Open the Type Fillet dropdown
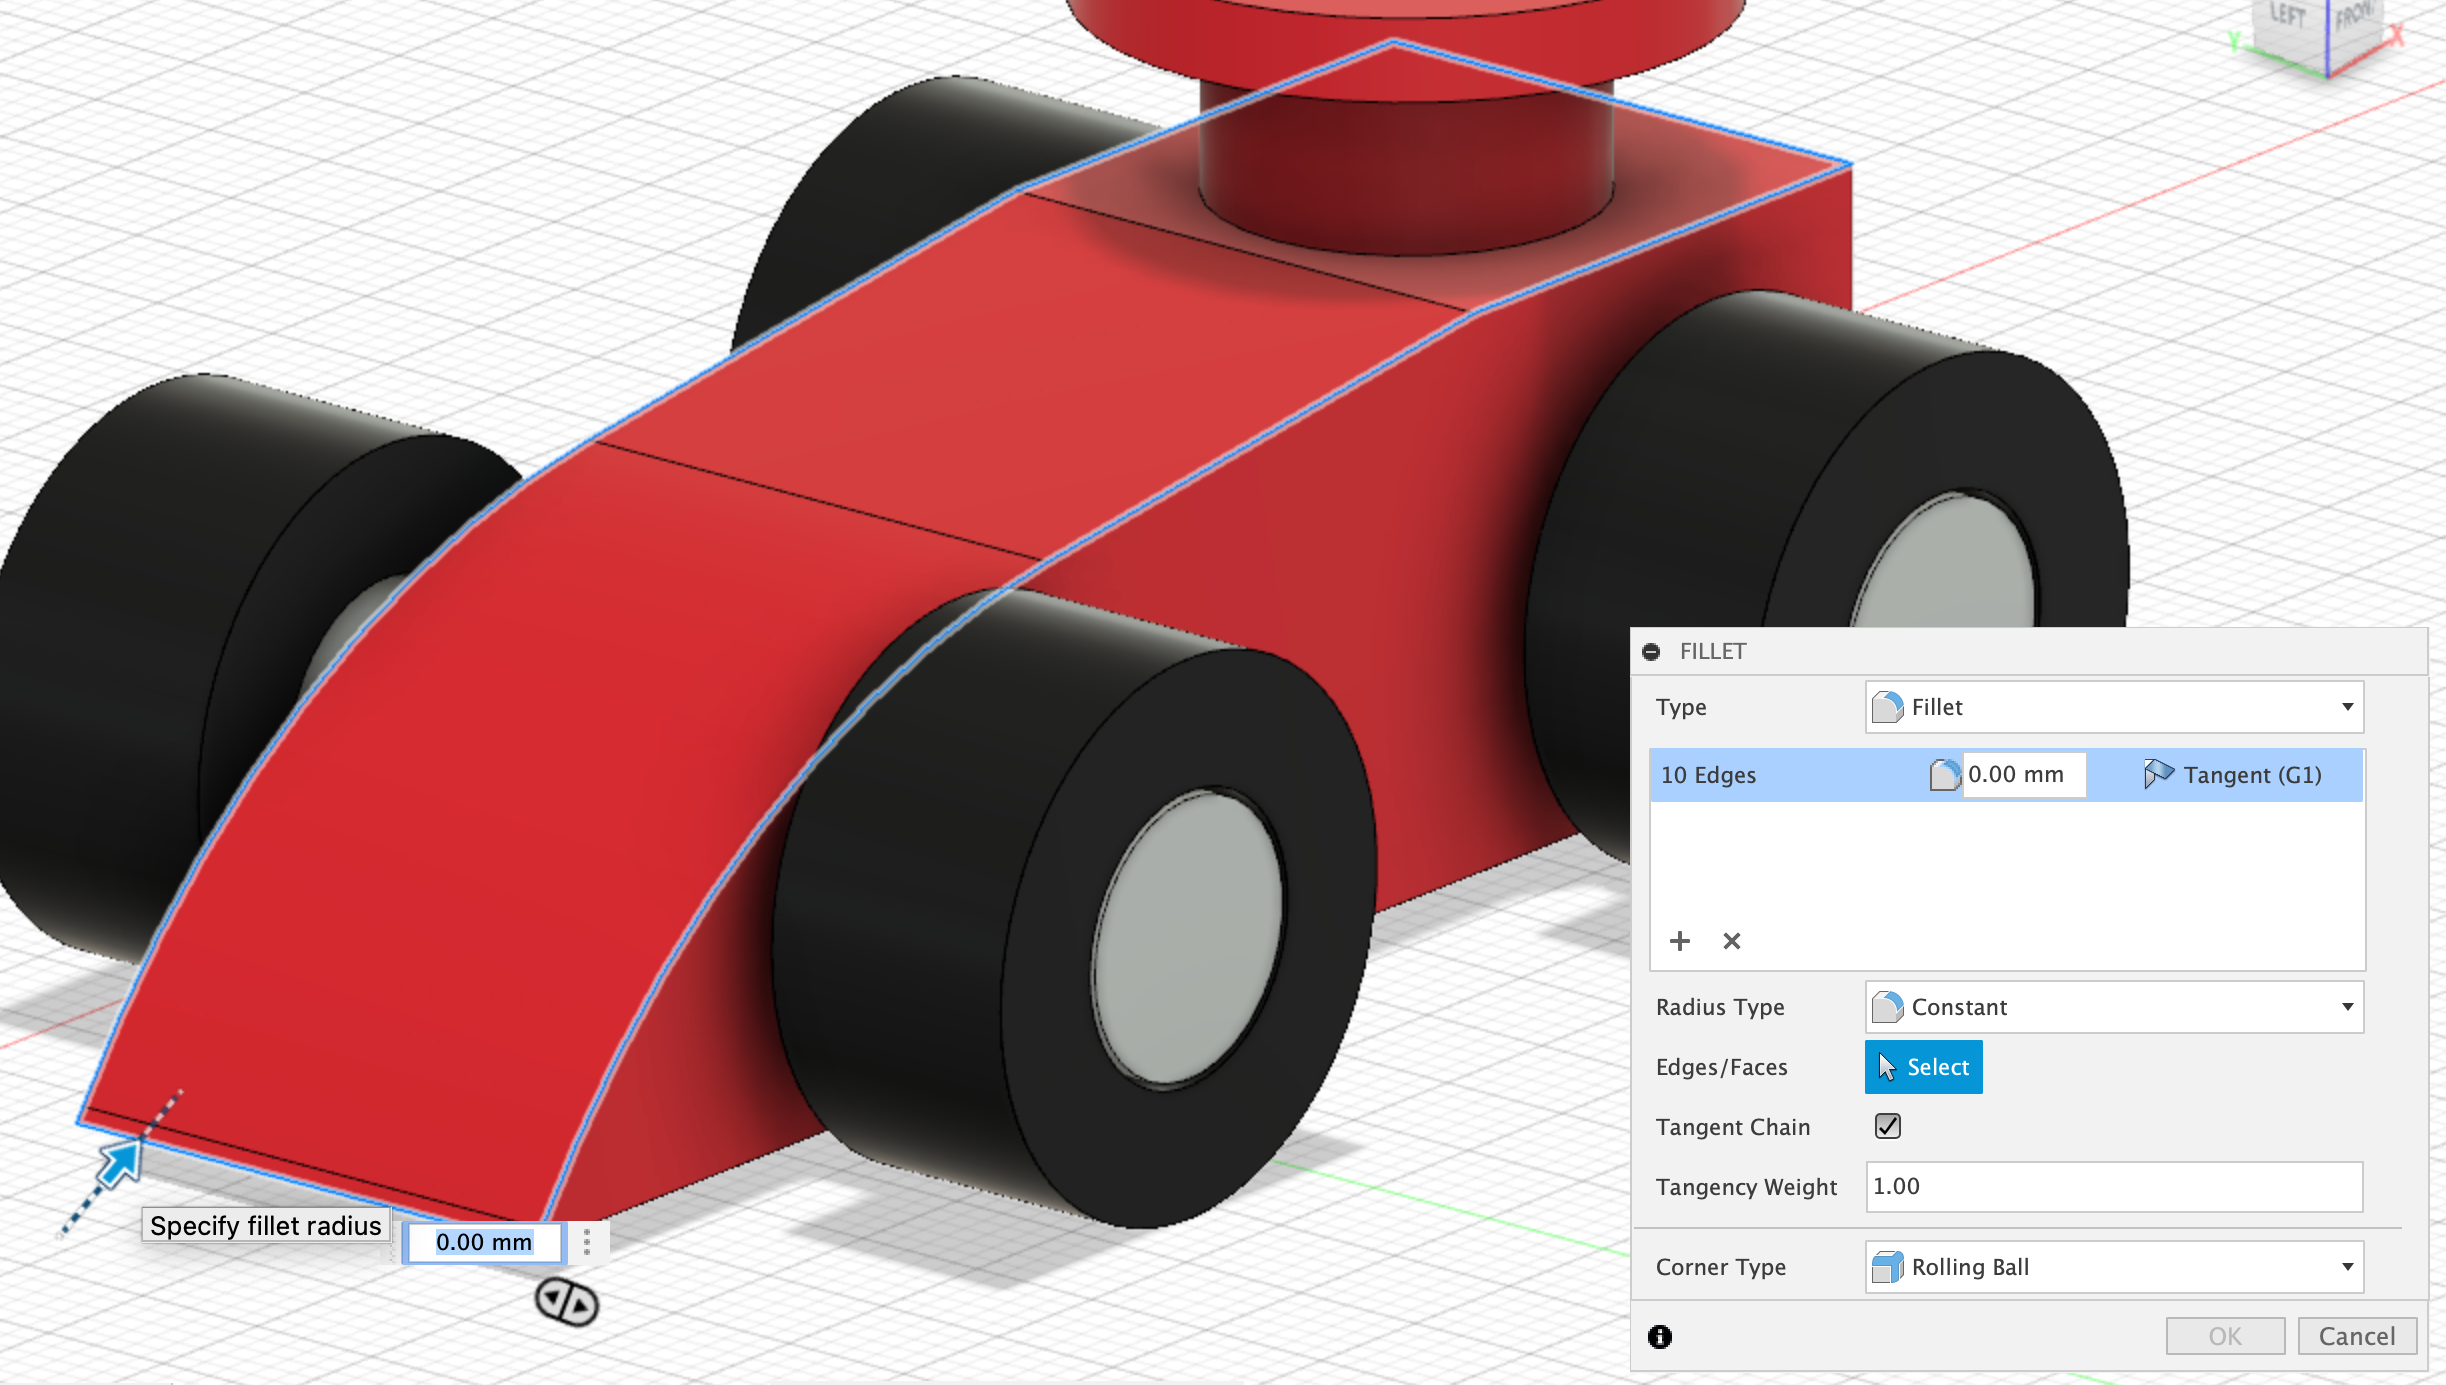 pyautogui.click(x=2114, y=707)
